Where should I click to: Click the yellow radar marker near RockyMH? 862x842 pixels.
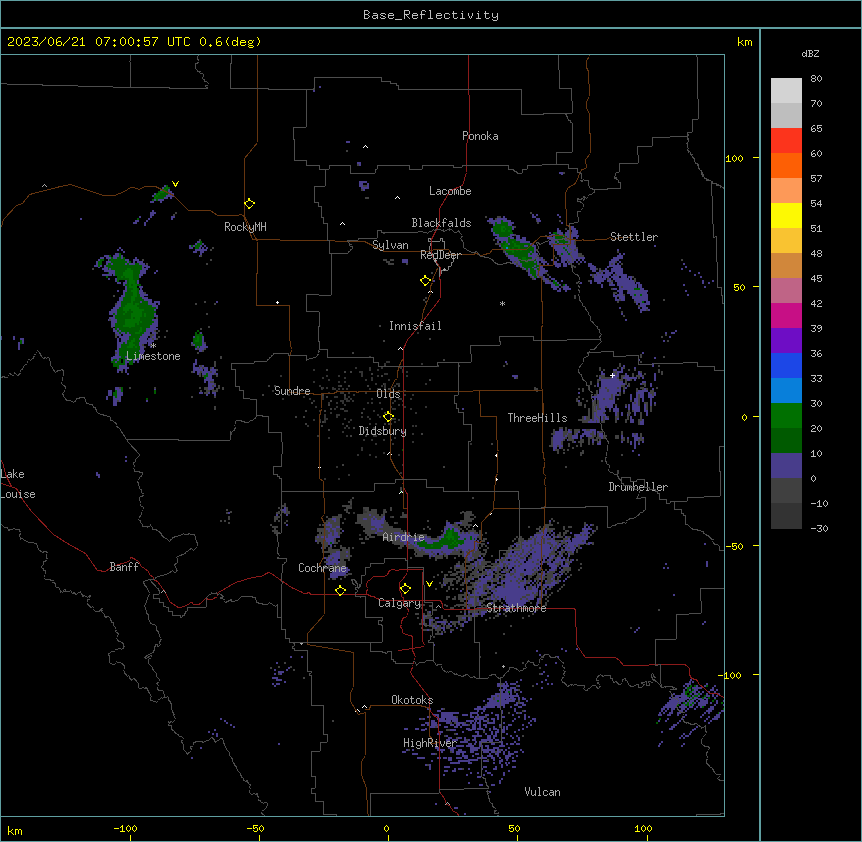[x=249, y=204]
